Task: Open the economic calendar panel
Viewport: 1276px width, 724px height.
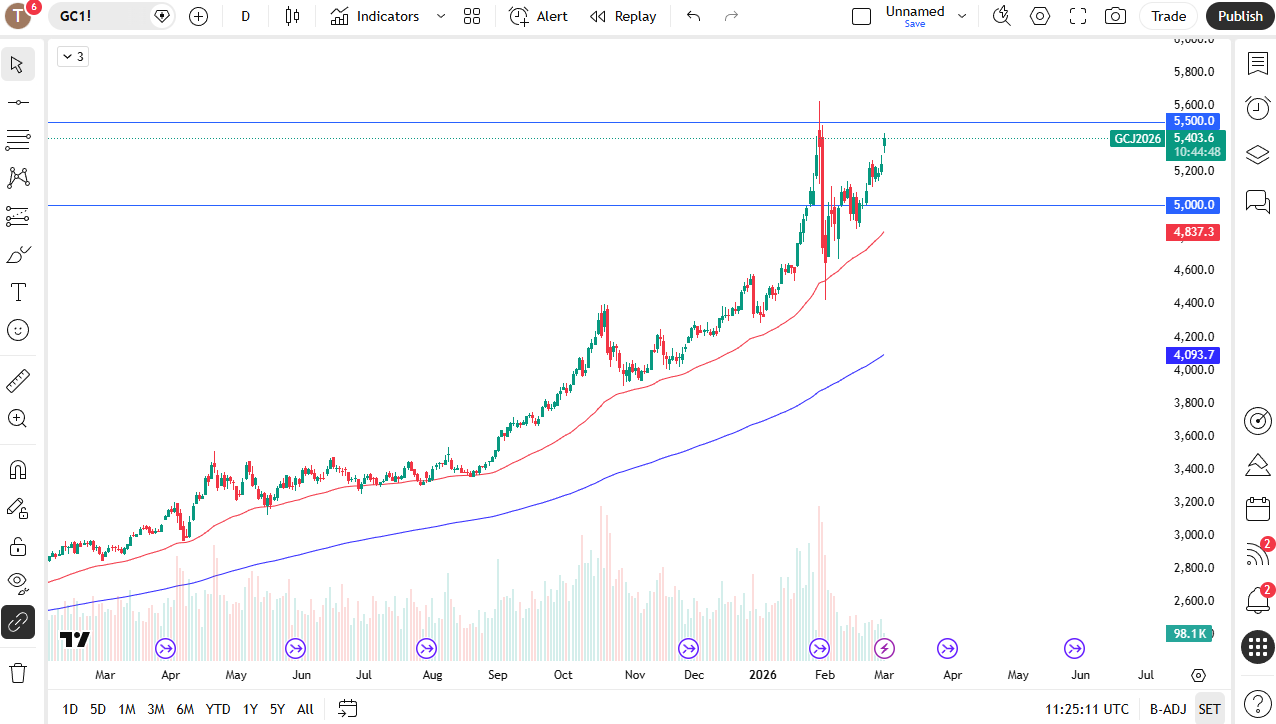Action: (1257, 509)
